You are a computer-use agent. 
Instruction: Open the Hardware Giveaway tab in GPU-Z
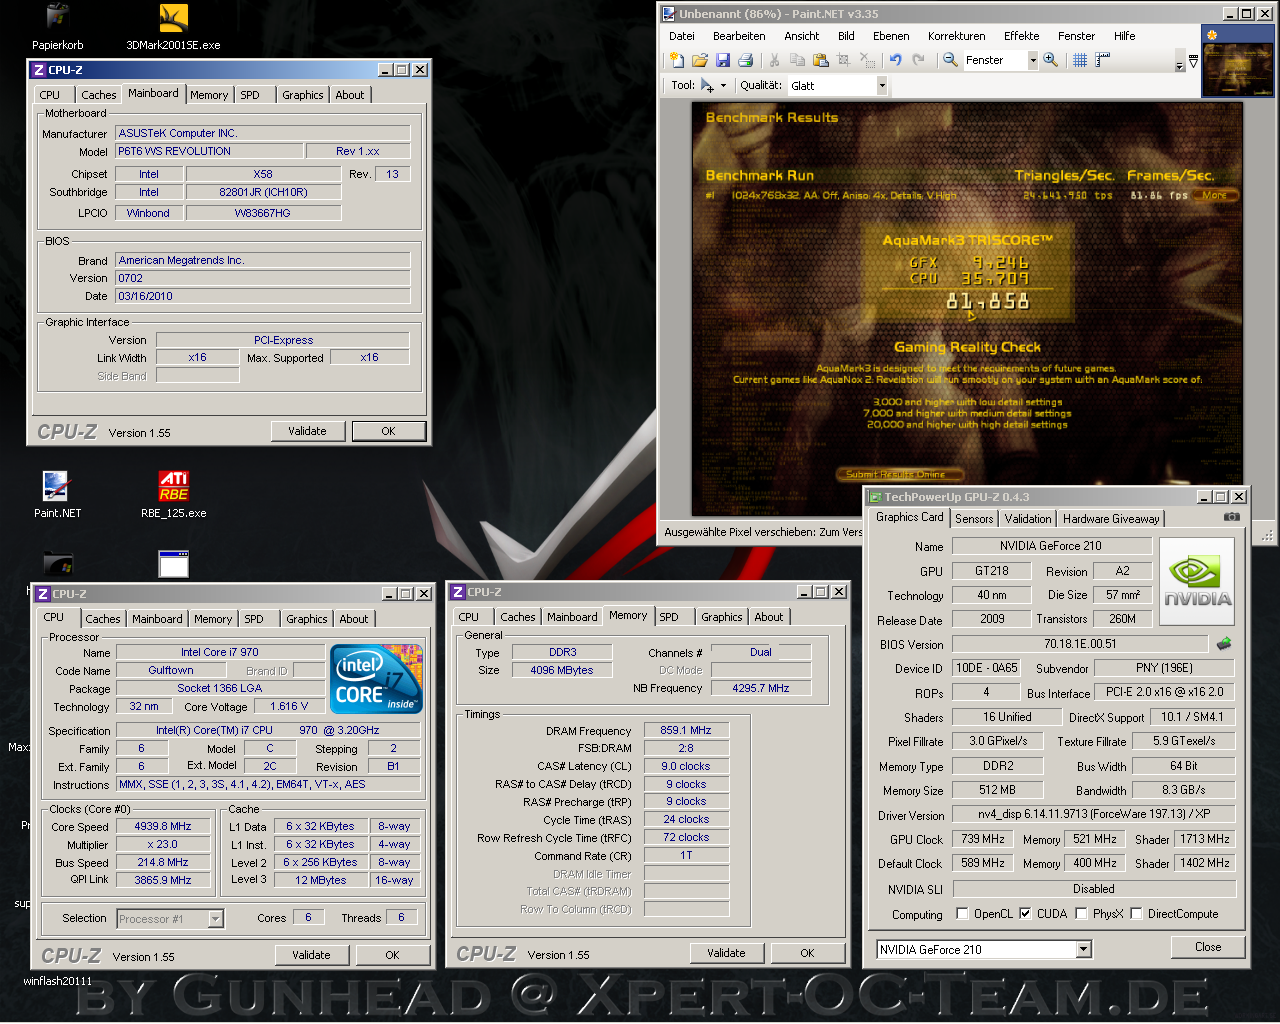[x=1111, y=519]
